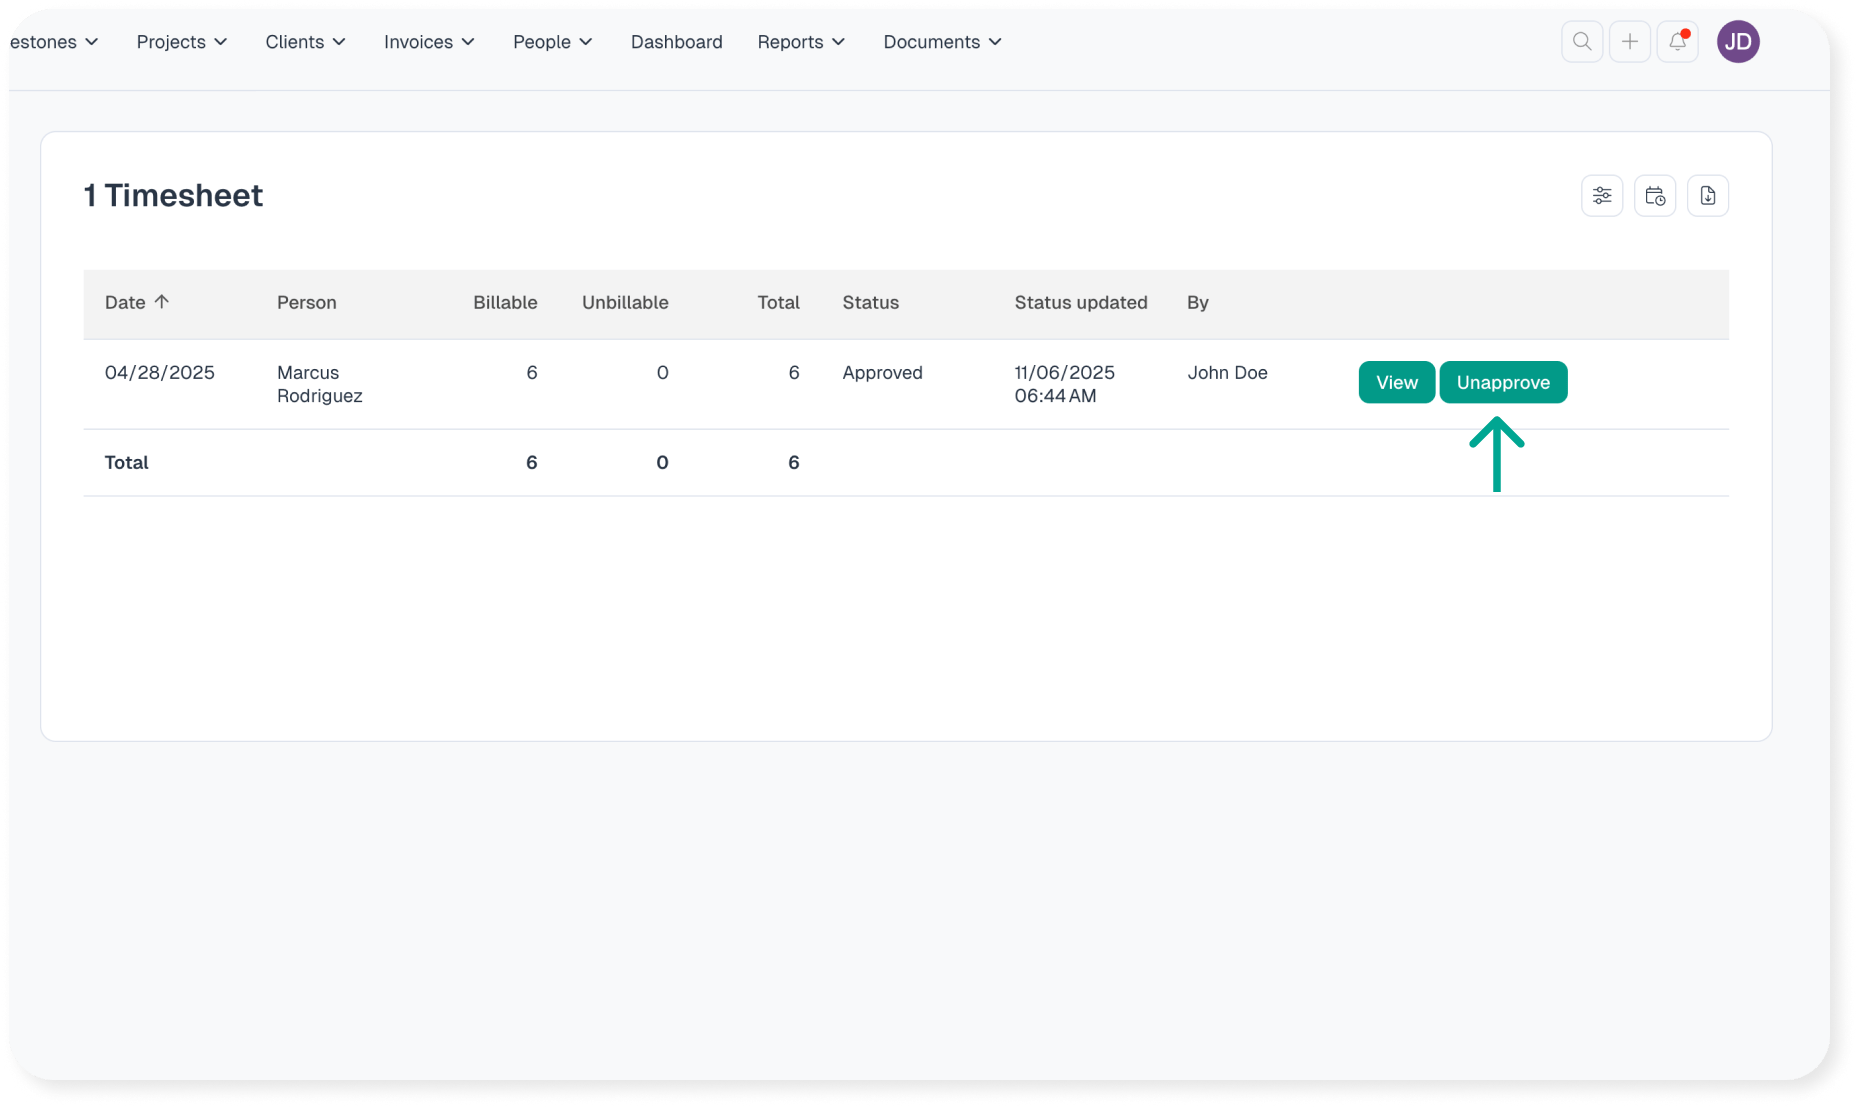Image resolution: width=1857 pixels, height=1107 pixels.
Task: Click the Person column header
Action: (306, 303)
